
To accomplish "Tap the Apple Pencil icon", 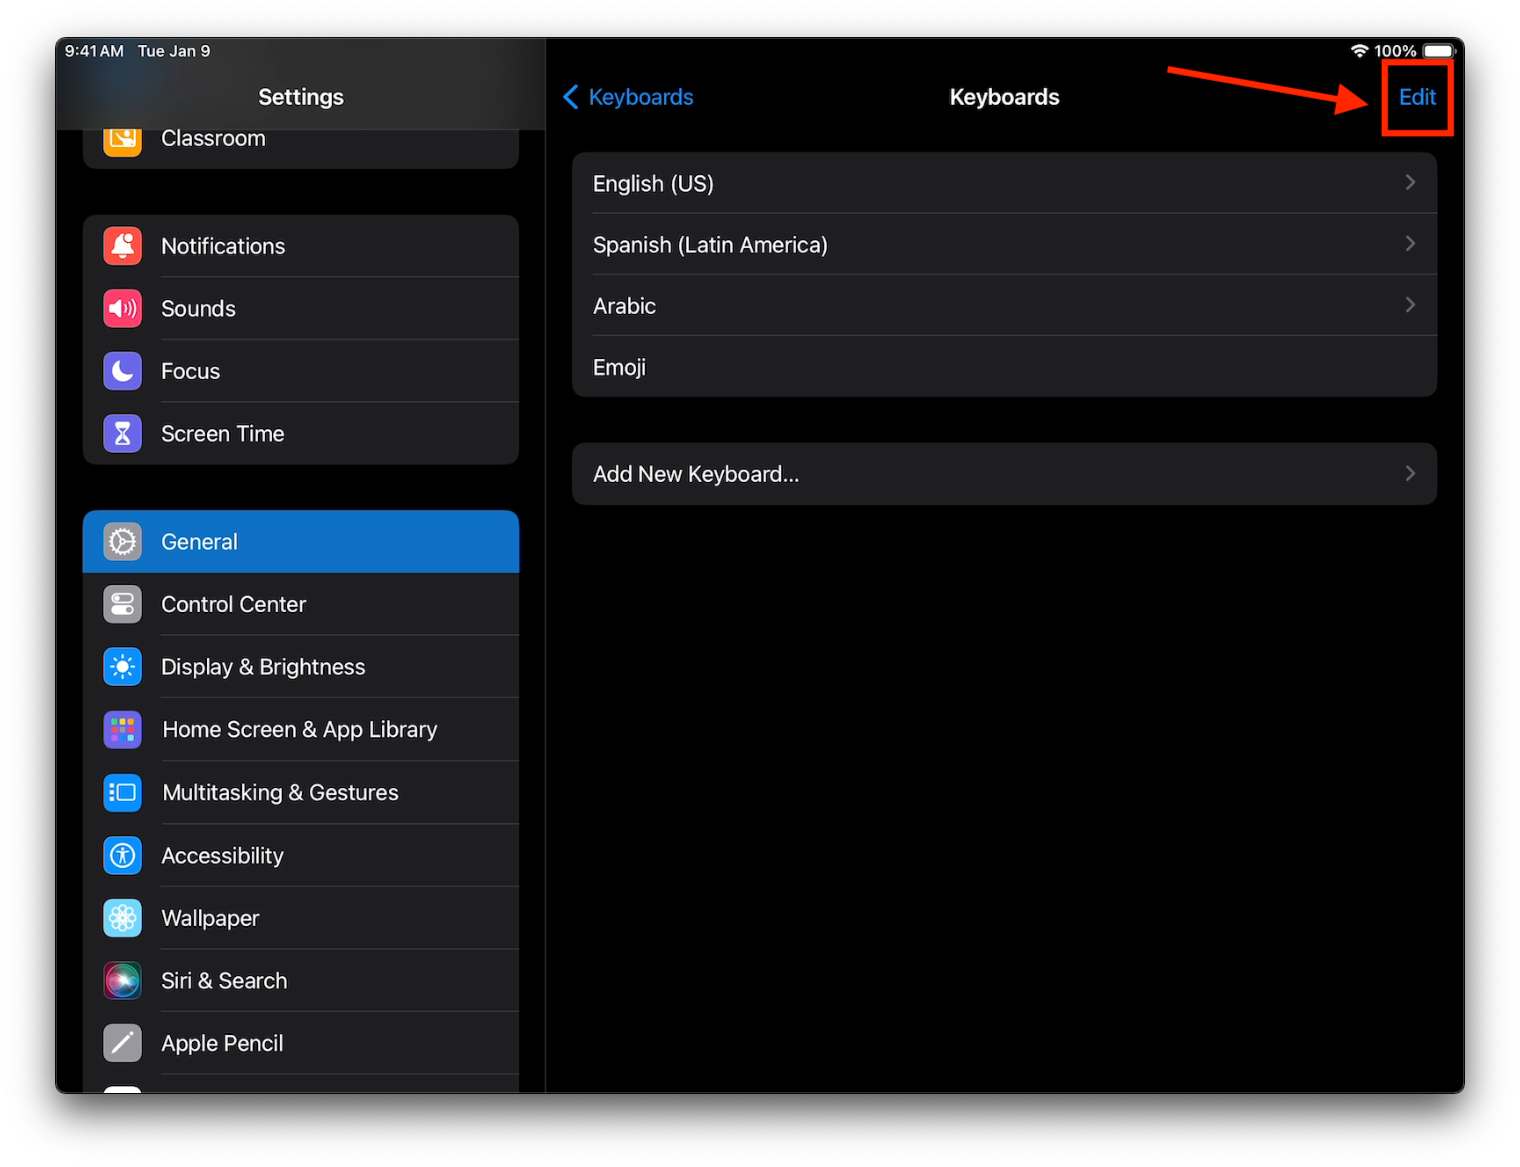I will [122, 1043].
